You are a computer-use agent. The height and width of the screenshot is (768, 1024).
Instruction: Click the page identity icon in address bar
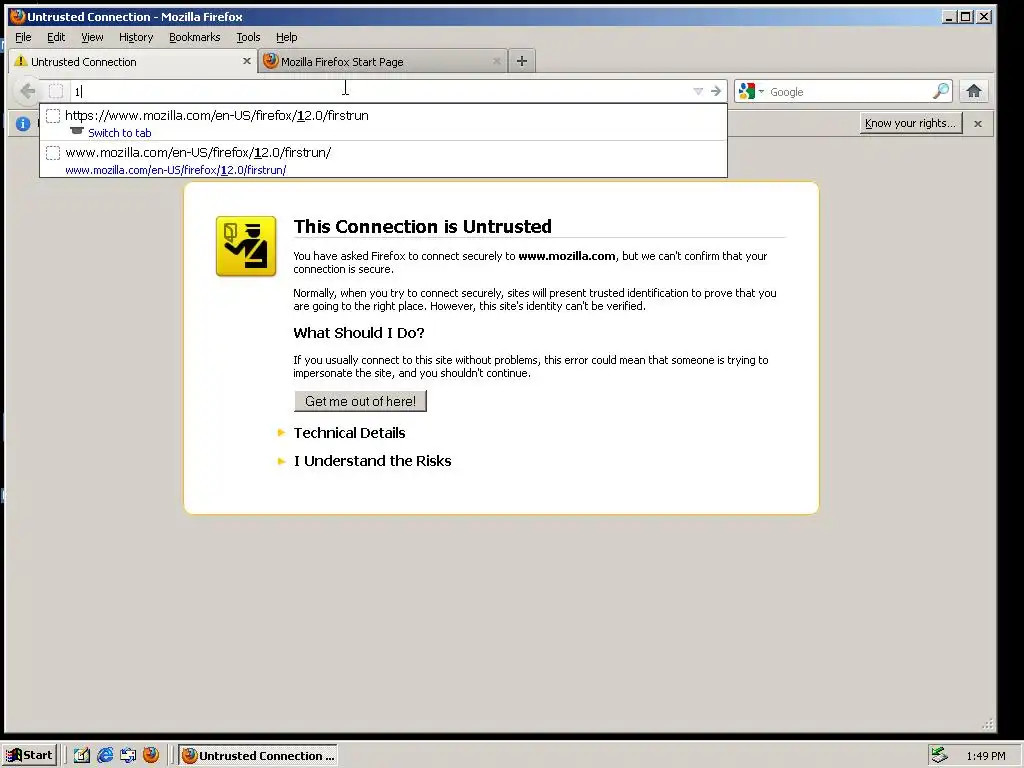pyautogui.click(x=56, y=91)
